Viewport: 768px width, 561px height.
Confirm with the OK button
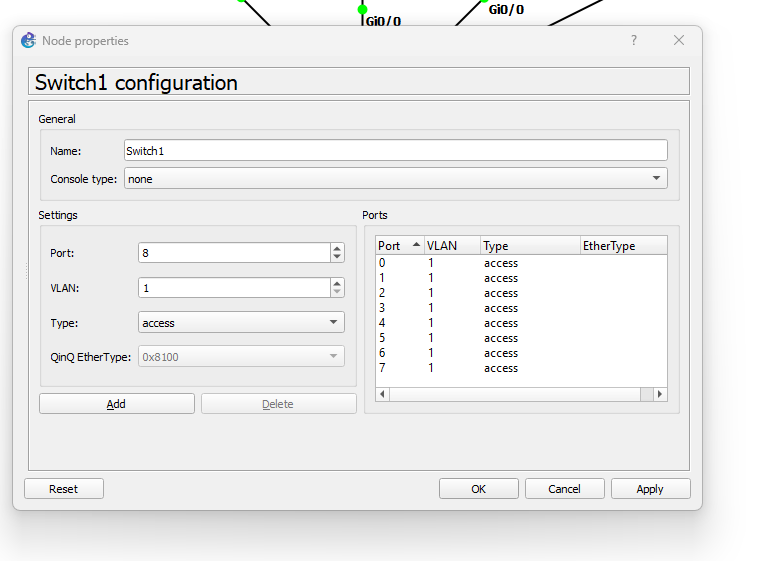pyautogui.click(x=479, y=488)
